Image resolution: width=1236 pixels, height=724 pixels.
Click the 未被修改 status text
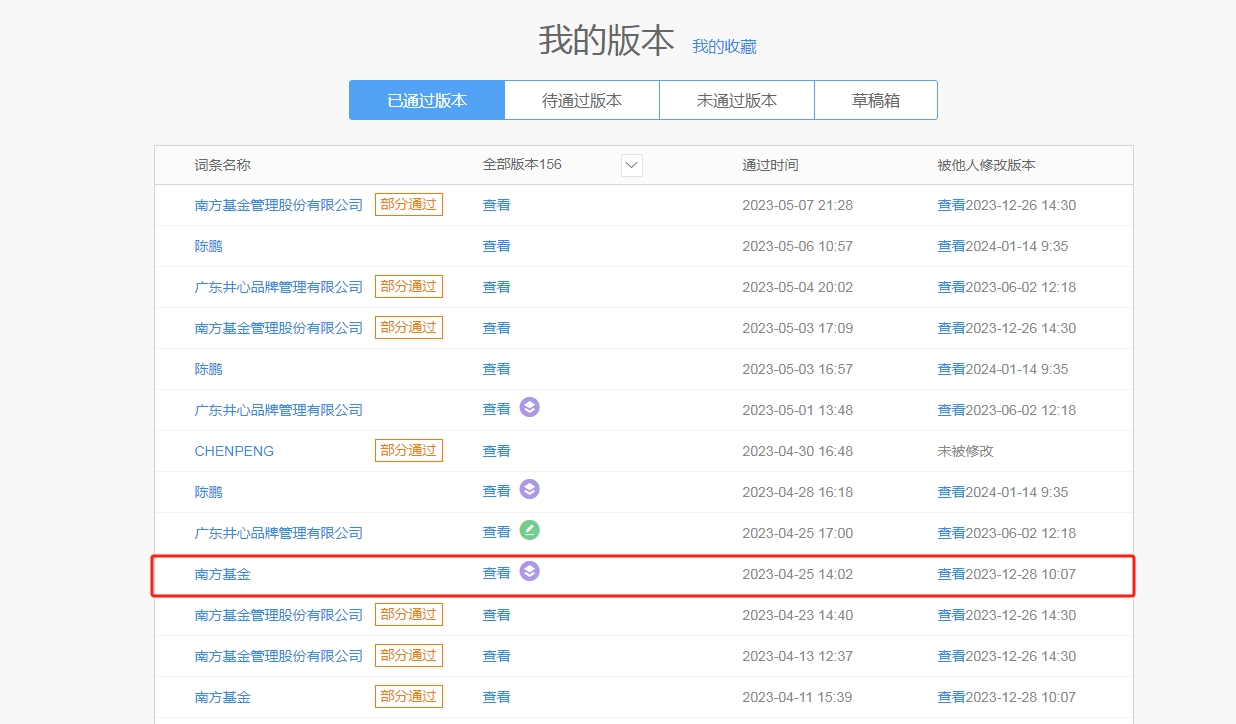965,451
